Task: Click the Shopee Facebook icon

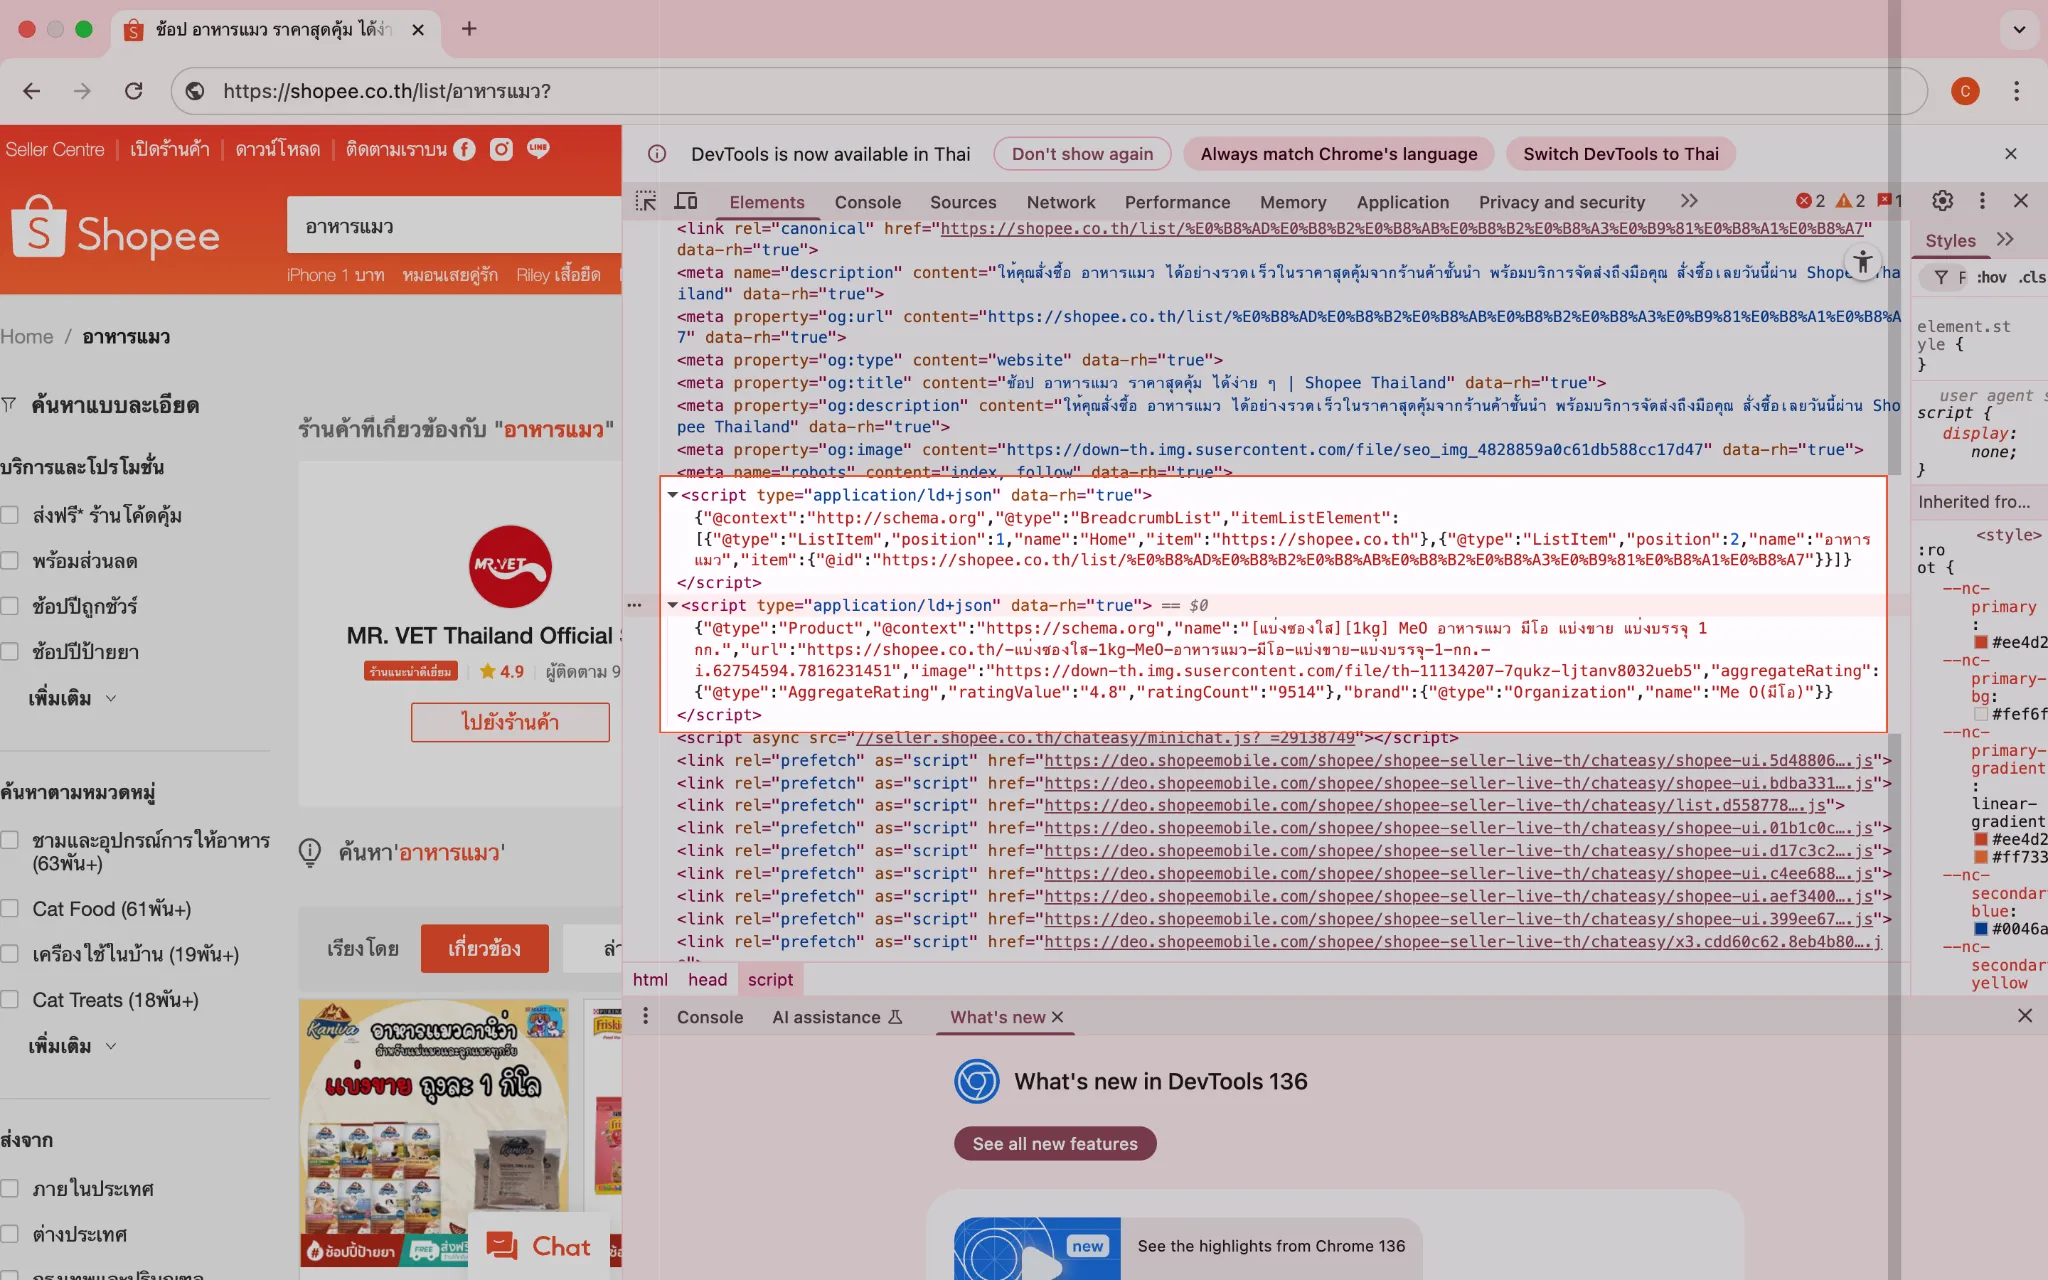Action: pos(464,149)
